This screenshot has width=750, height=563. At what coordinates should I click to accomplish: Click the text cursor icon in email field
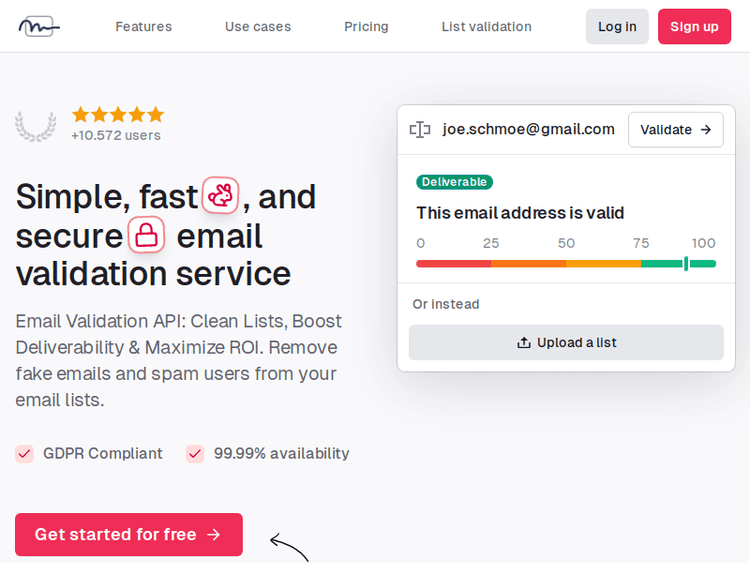point(420,130)
